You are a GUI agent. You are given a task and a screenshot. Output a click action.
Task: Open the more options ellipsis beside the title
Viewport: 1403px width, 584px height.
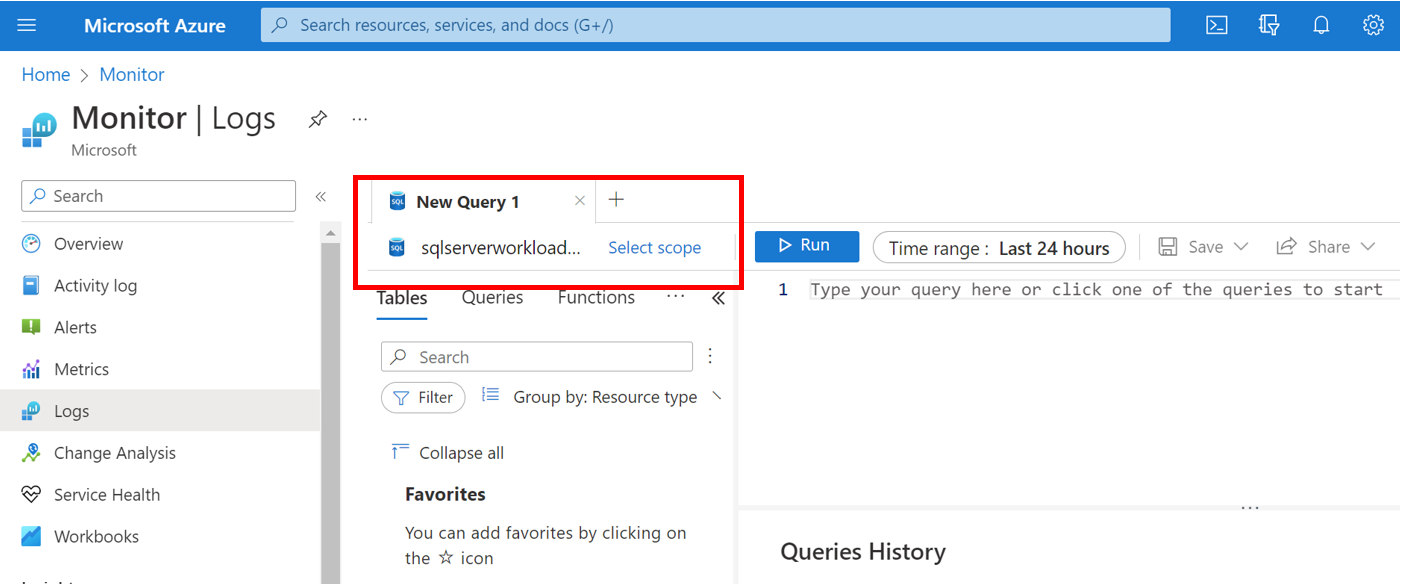pyautogui.click(x=360, y=119)
